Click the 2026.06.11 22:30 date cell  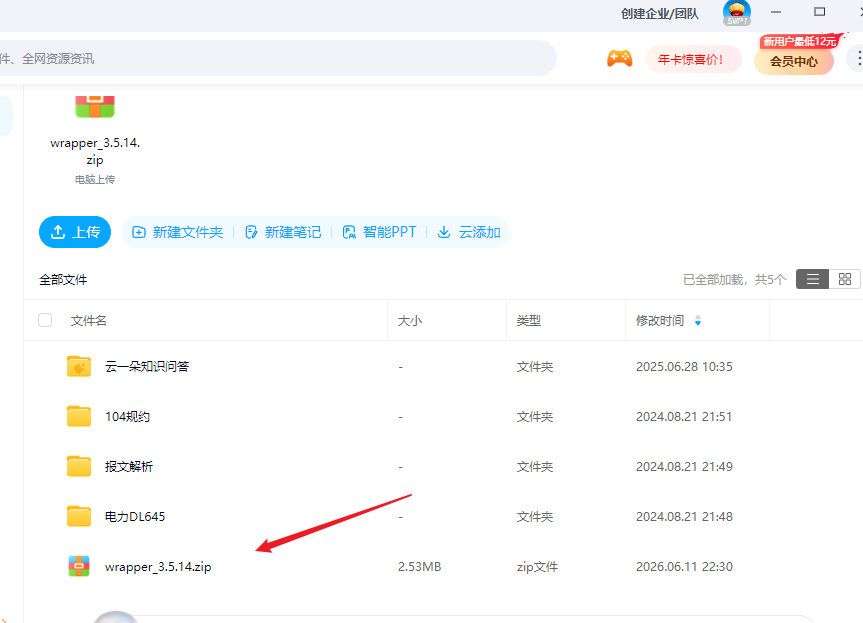point(684,567)
